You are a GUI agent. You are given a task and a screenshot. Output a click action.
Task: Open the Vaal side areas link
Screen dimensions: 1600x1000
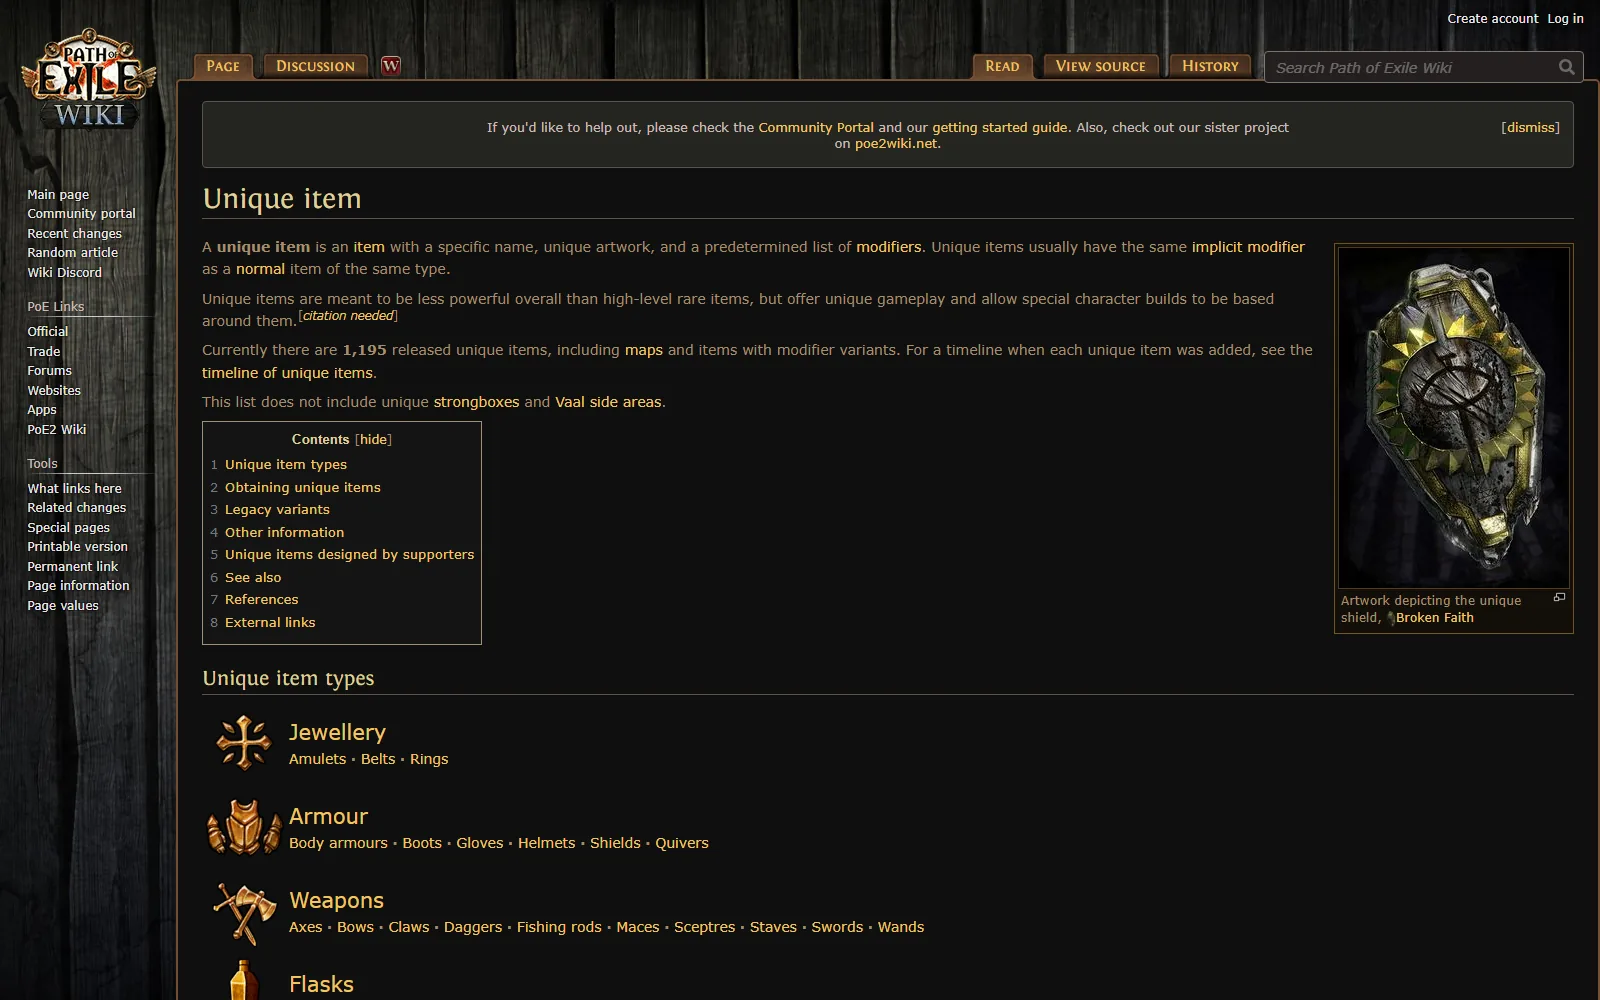click(608, 402)
